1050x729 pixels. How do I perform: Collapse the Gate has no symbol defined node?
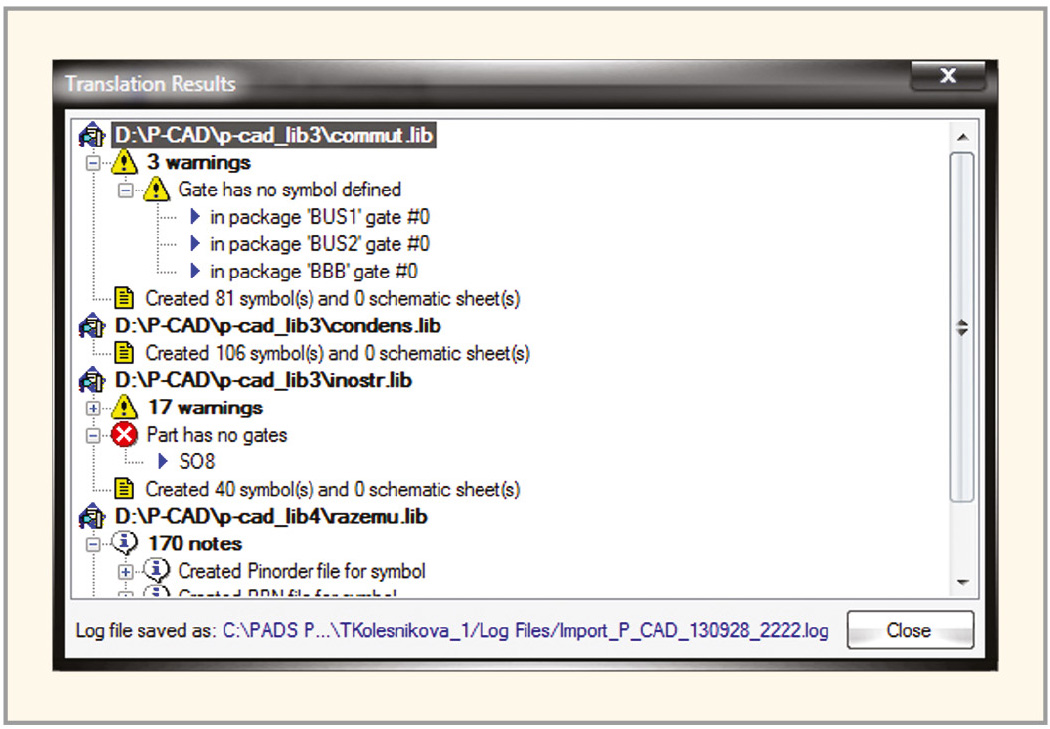(x=126, y=189)
